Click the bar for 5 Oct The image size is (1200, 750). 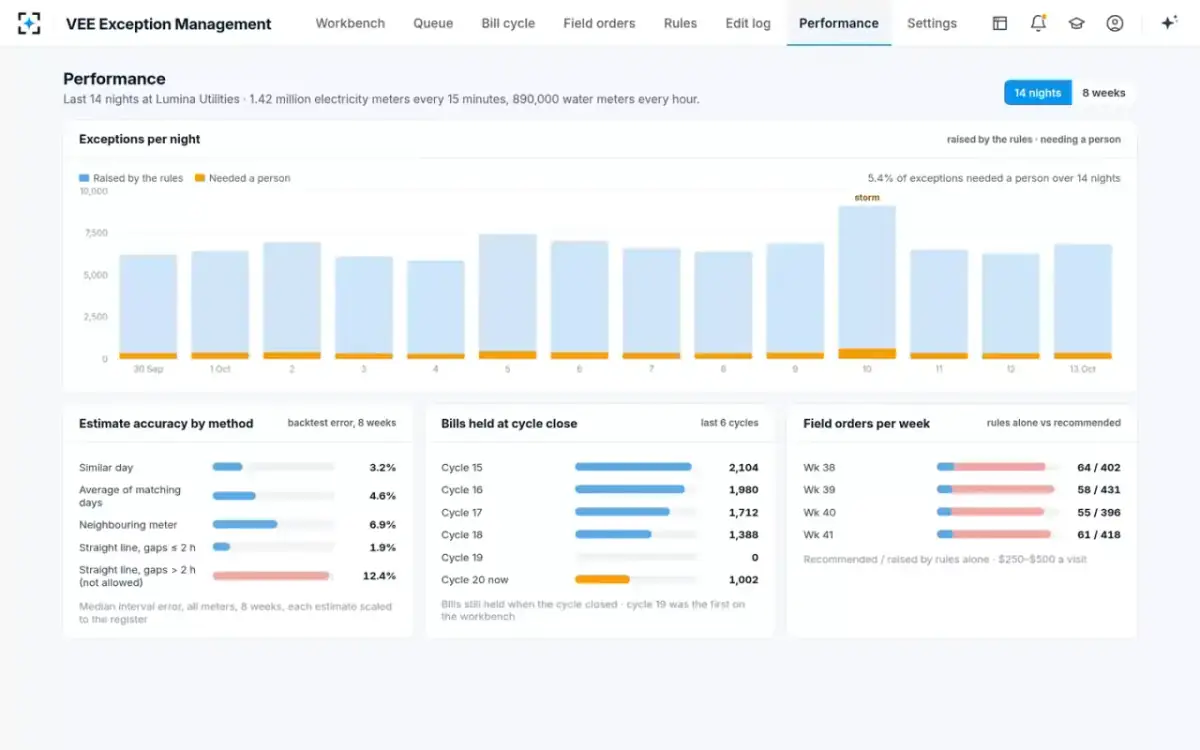[x=507, y=296]
